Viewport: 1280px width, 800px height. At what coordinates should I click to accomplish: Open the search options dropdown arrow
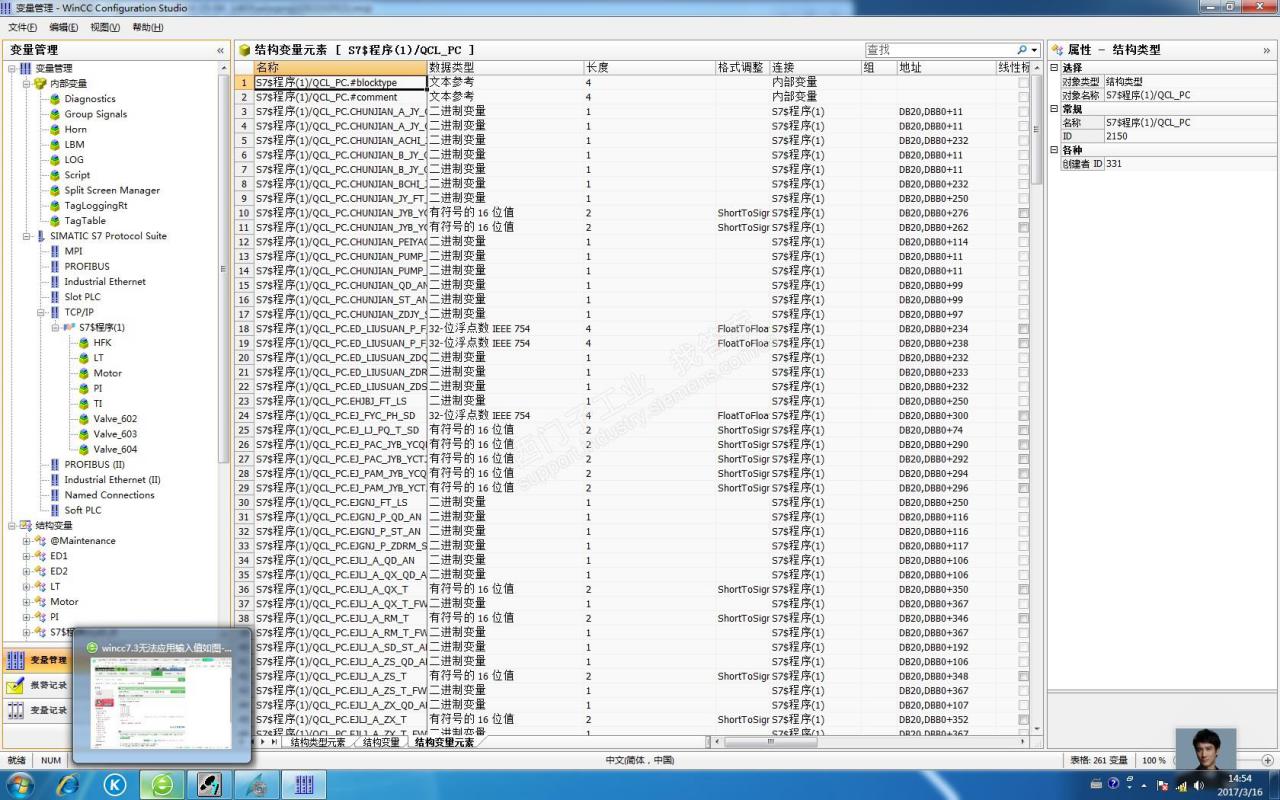tap(1033, 50)
